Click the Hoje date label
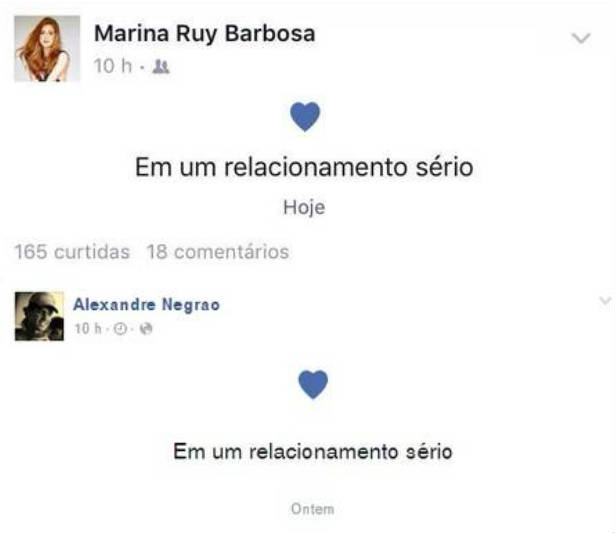This screenshot has width=615, height=533. click(x=304, y=207)
